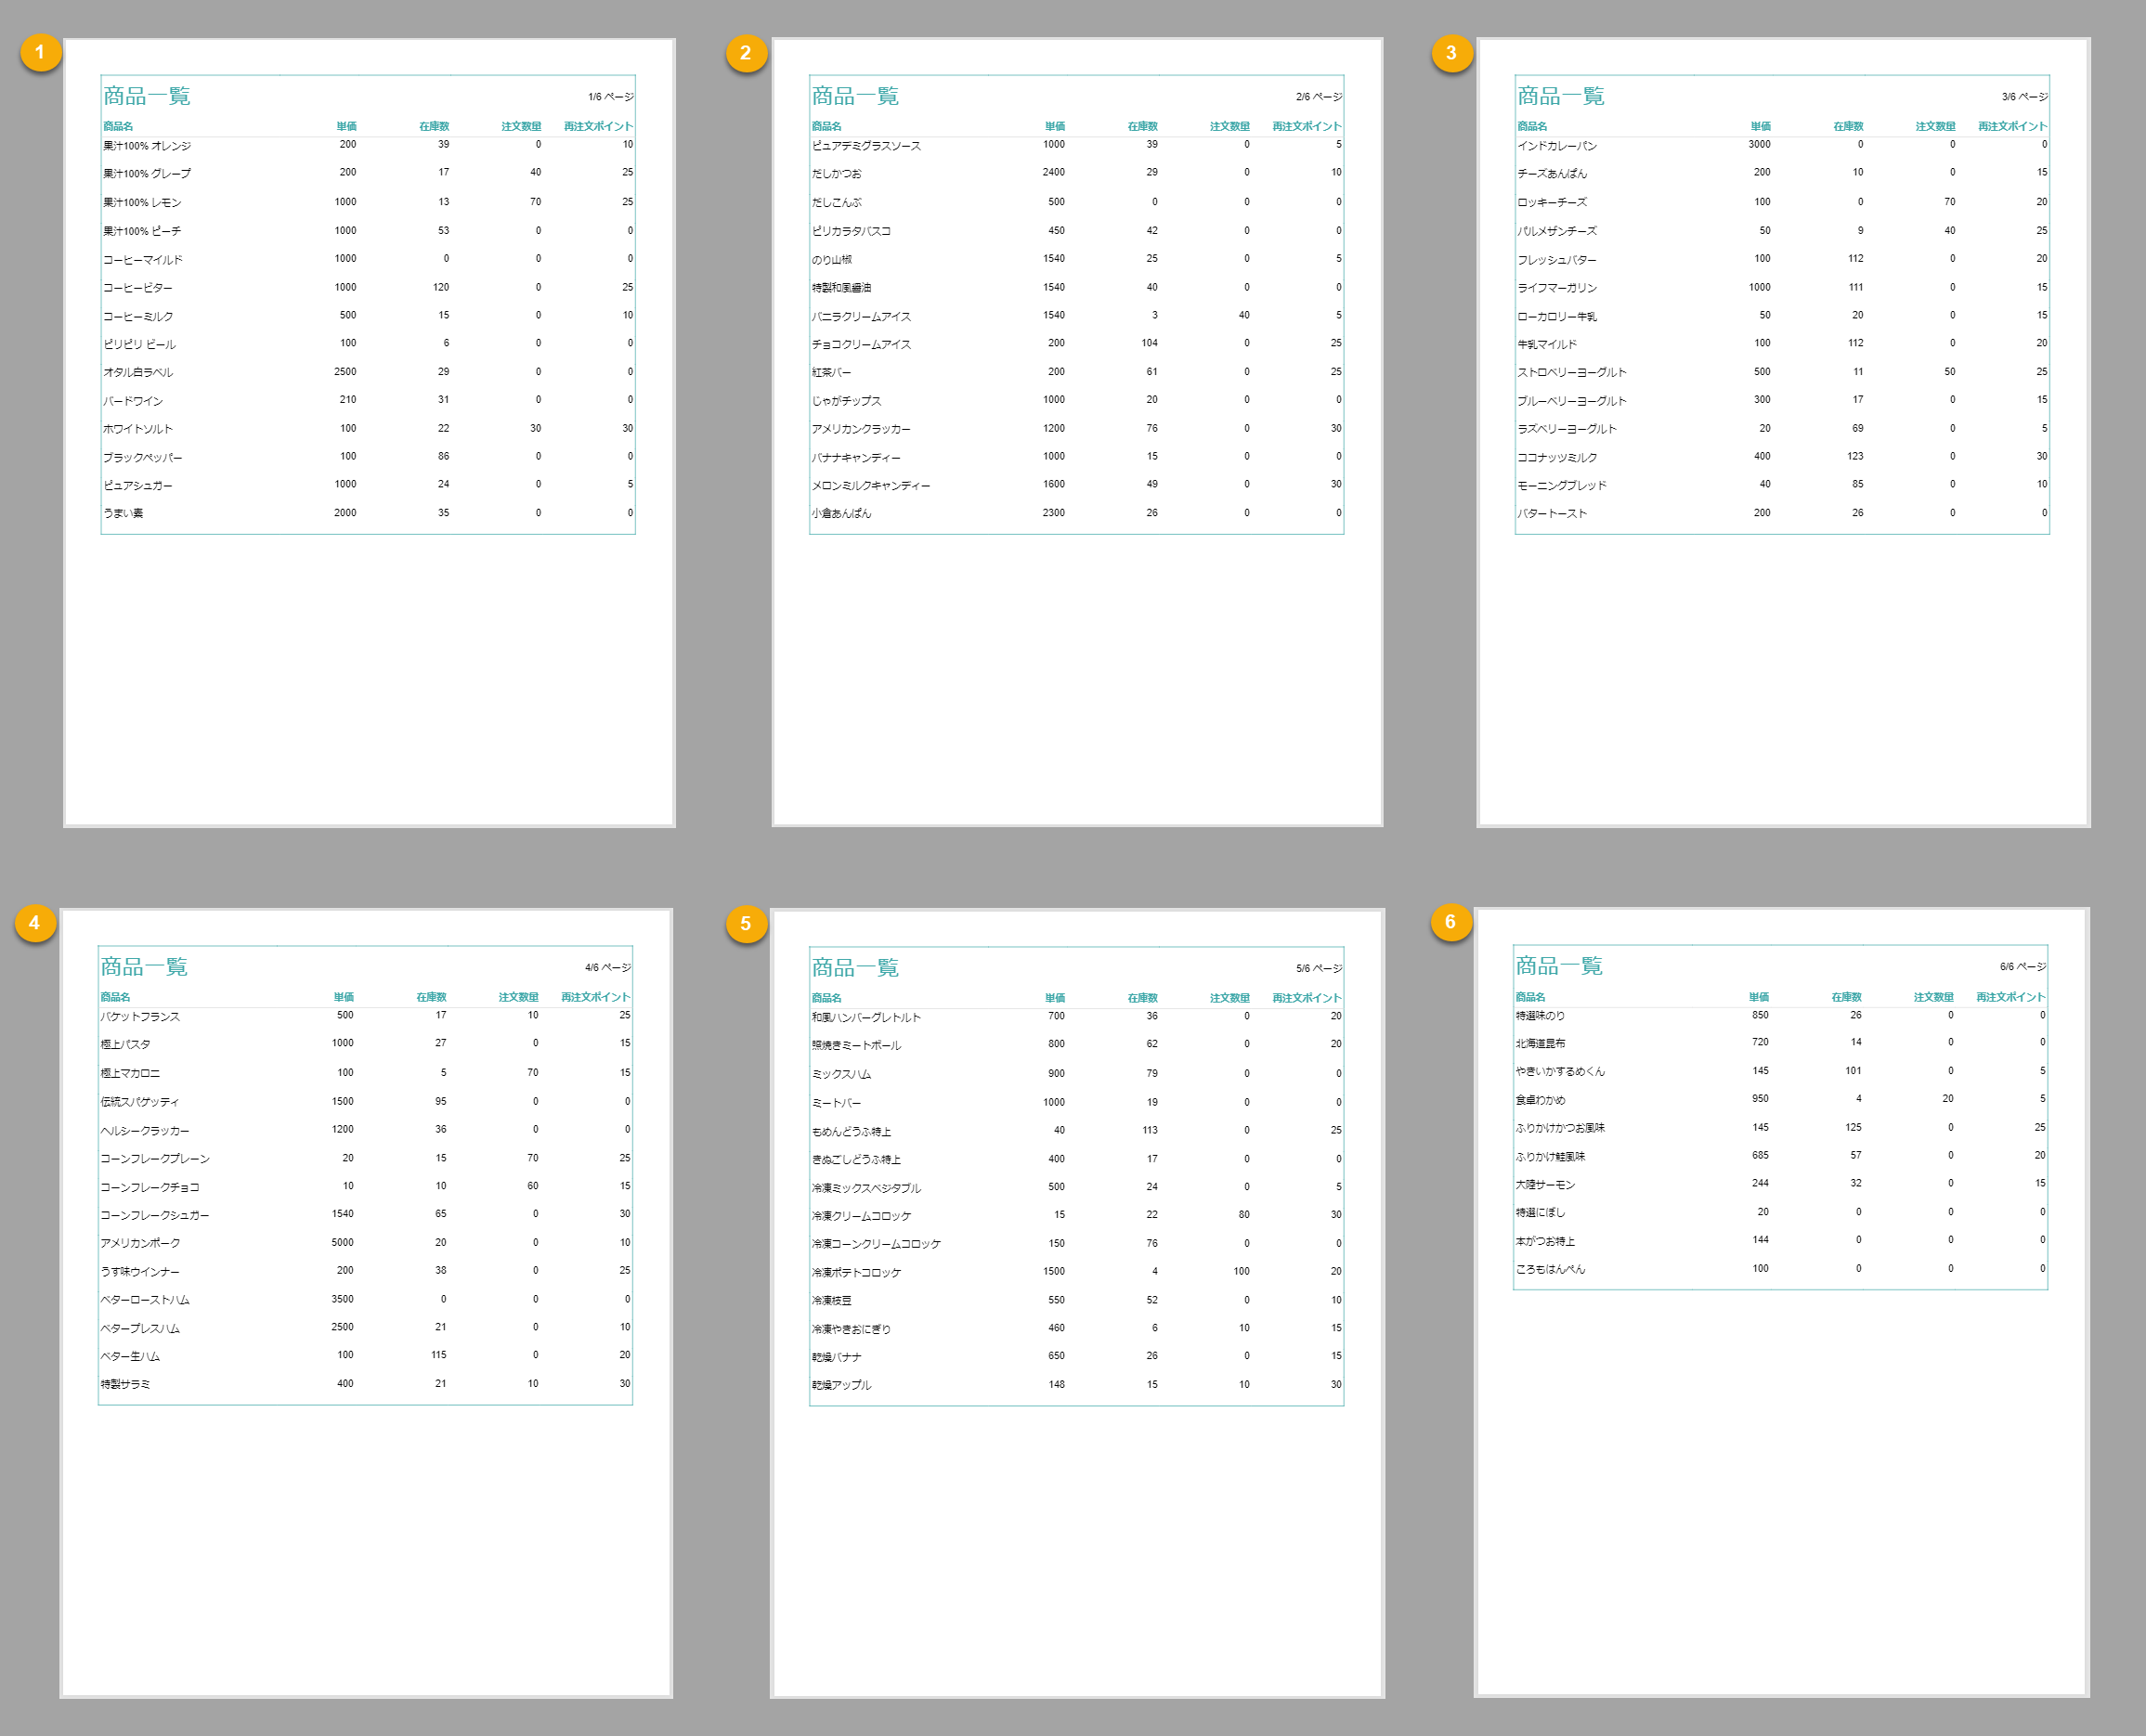Viewport: 2146px width, 1736px height.
Task: Click the 注文数量 column header on page 4
Action: coord(519,996)
